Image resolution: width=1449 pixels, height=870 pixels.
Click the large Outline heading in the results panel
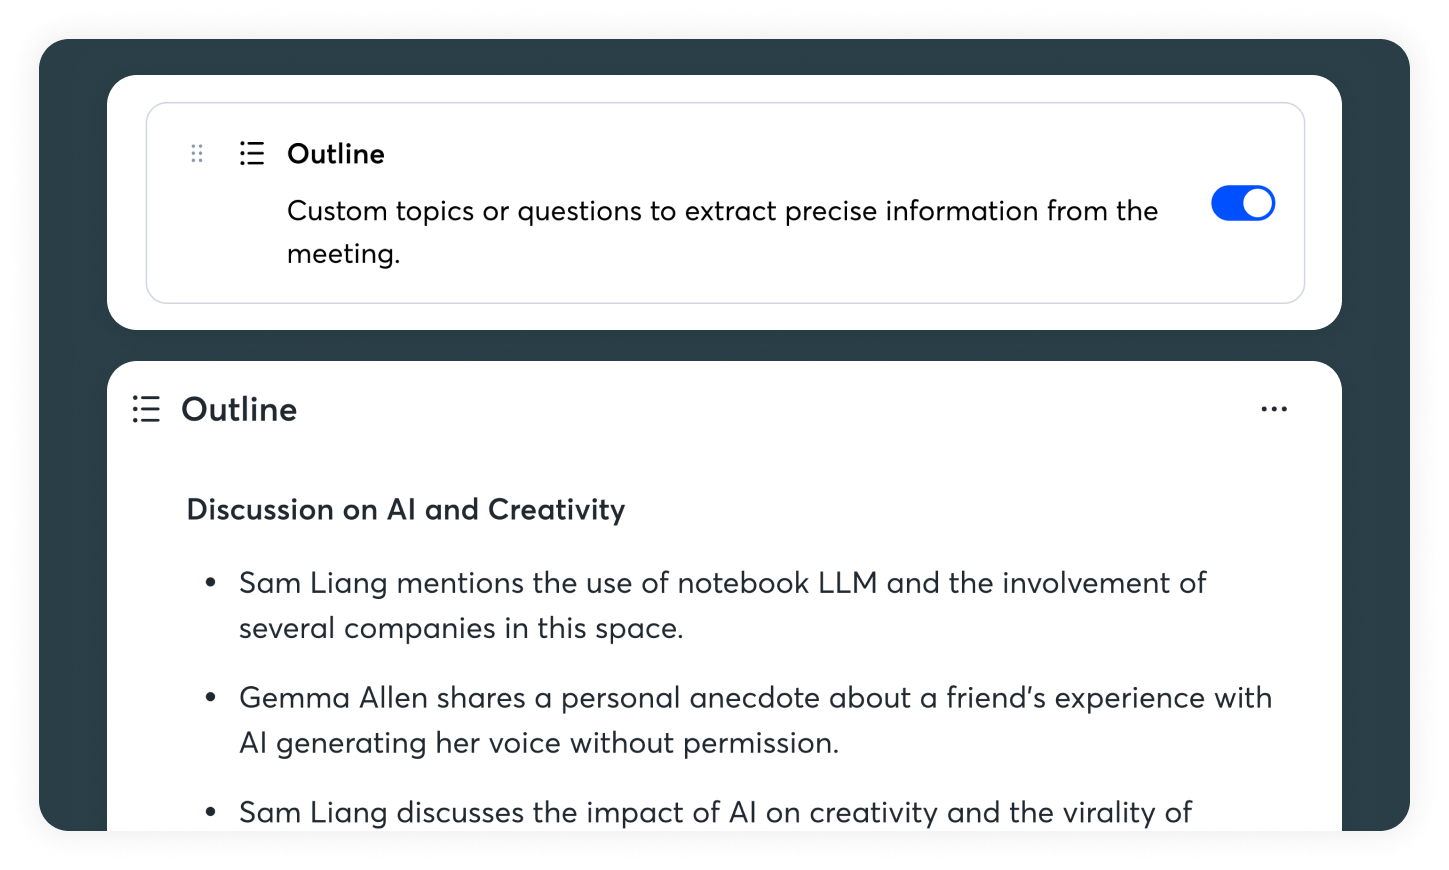(x=239, y=410)
